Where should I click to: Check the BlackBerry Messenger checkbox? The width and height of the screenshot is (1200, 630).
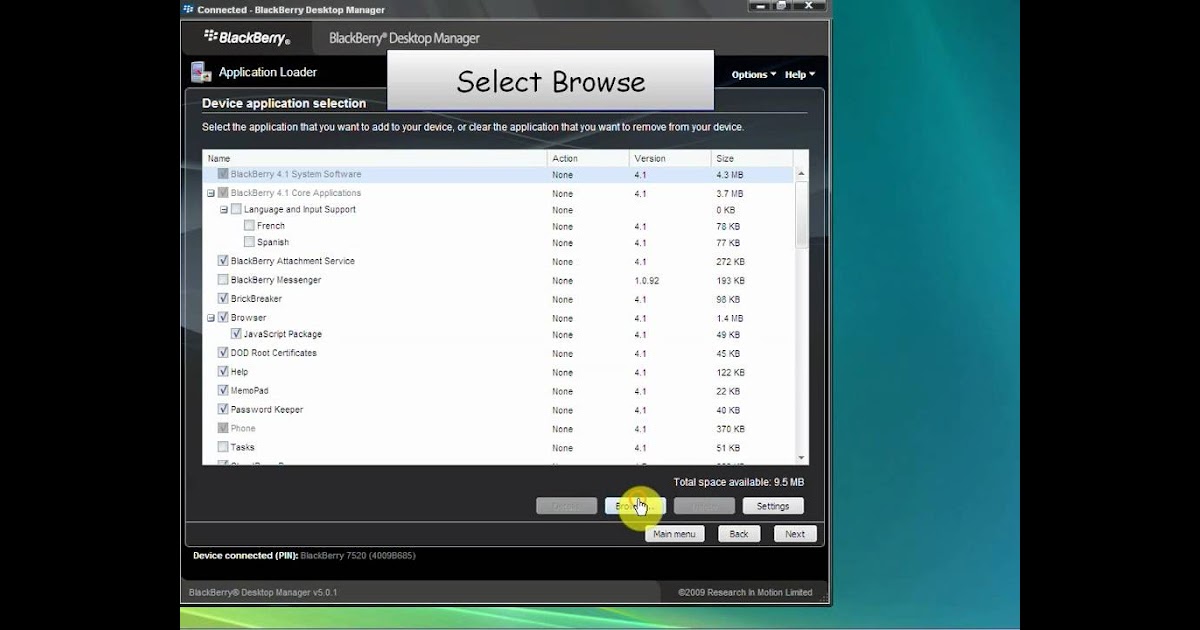tap(223, 280)
